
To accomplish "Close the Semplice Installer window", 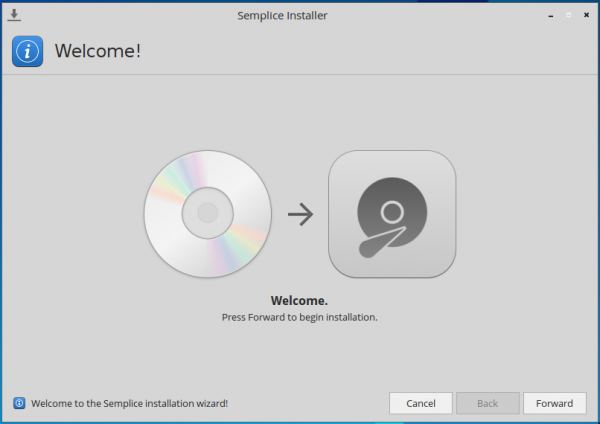I will (586, 15).
